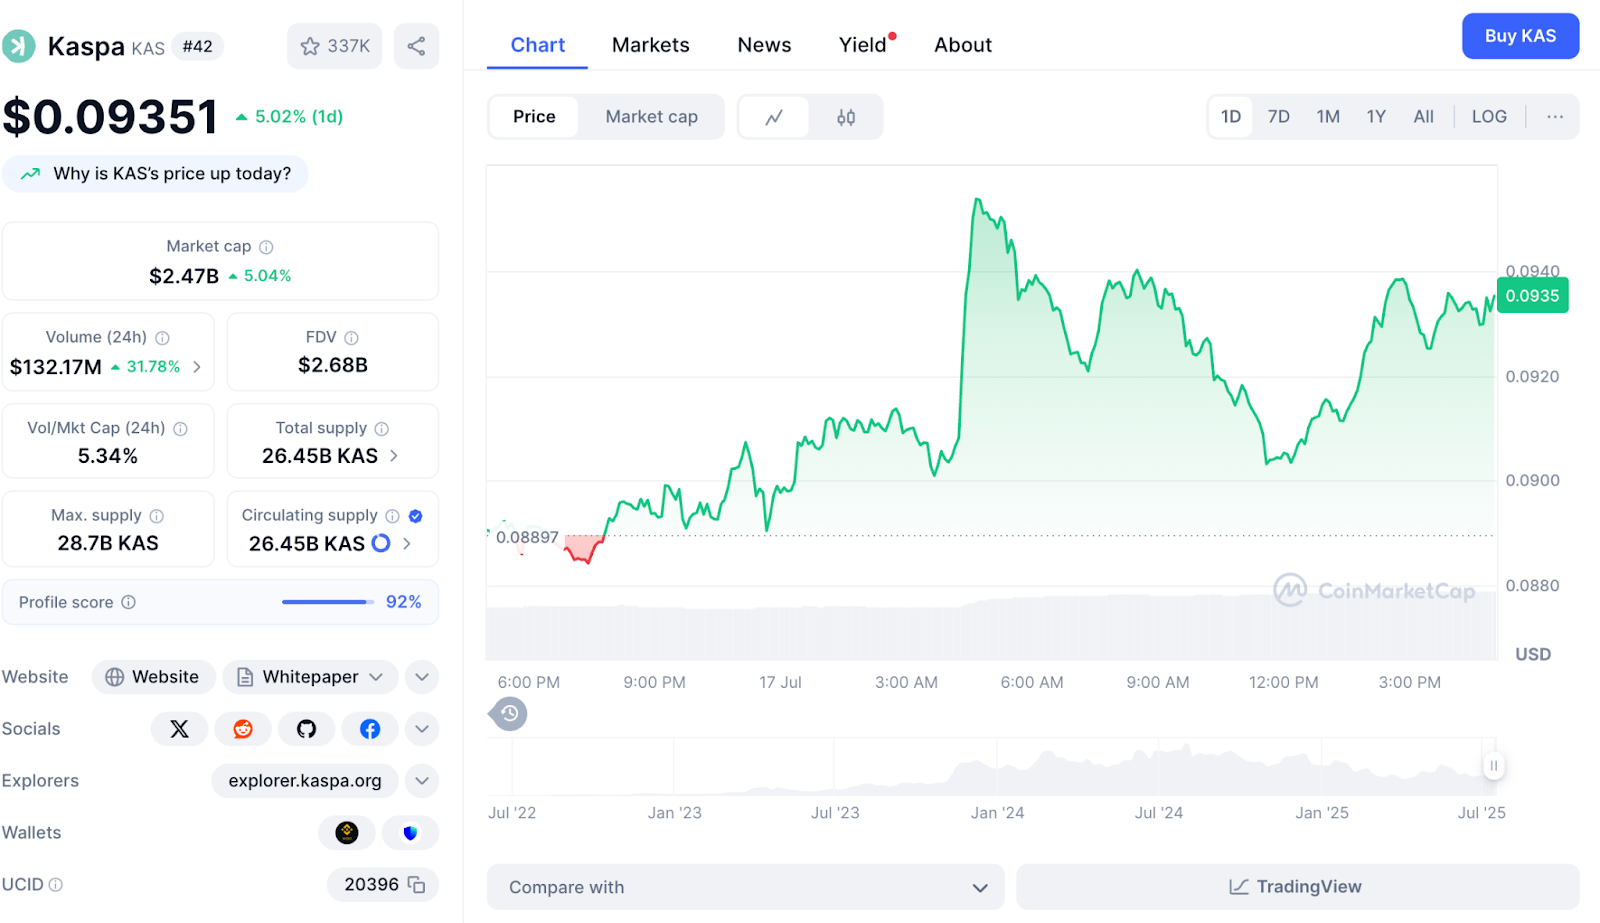
Task: Click the 0.0935 current price label
Action: pos(1532,296)
